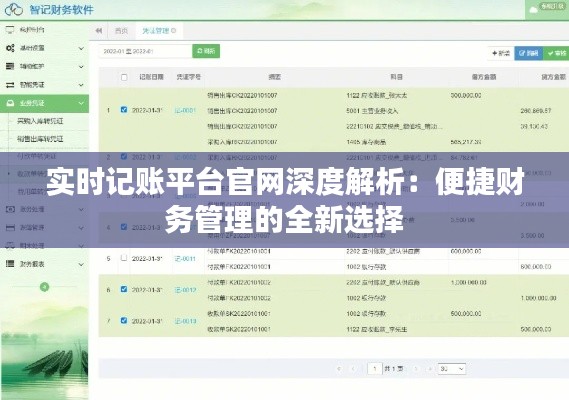This screenshot has width=569, height=400.
Task: Check the empty checkbox for row 5
Action: pos(124,258)
